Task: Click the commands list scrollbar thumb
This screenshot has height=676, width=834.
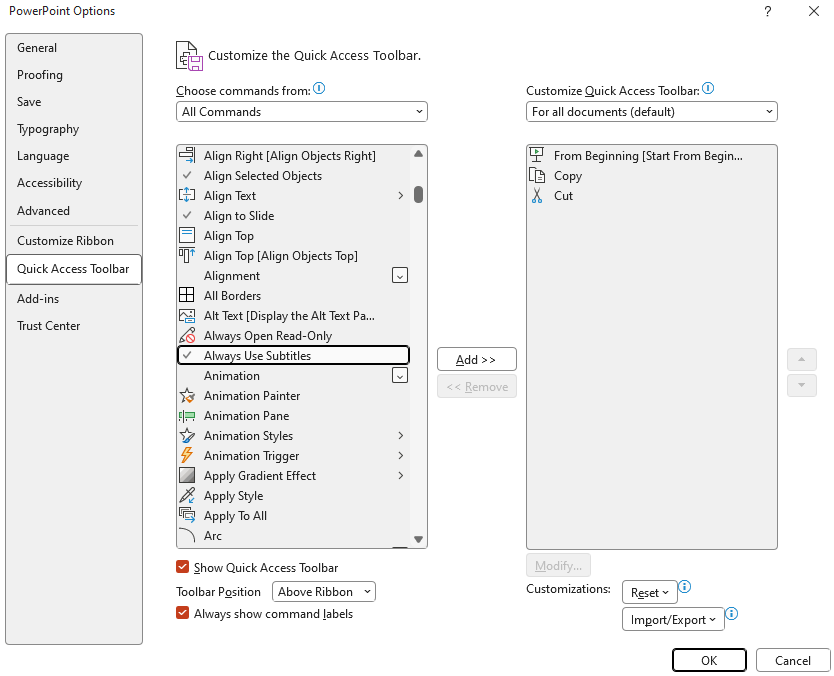Action: [419, 194]
